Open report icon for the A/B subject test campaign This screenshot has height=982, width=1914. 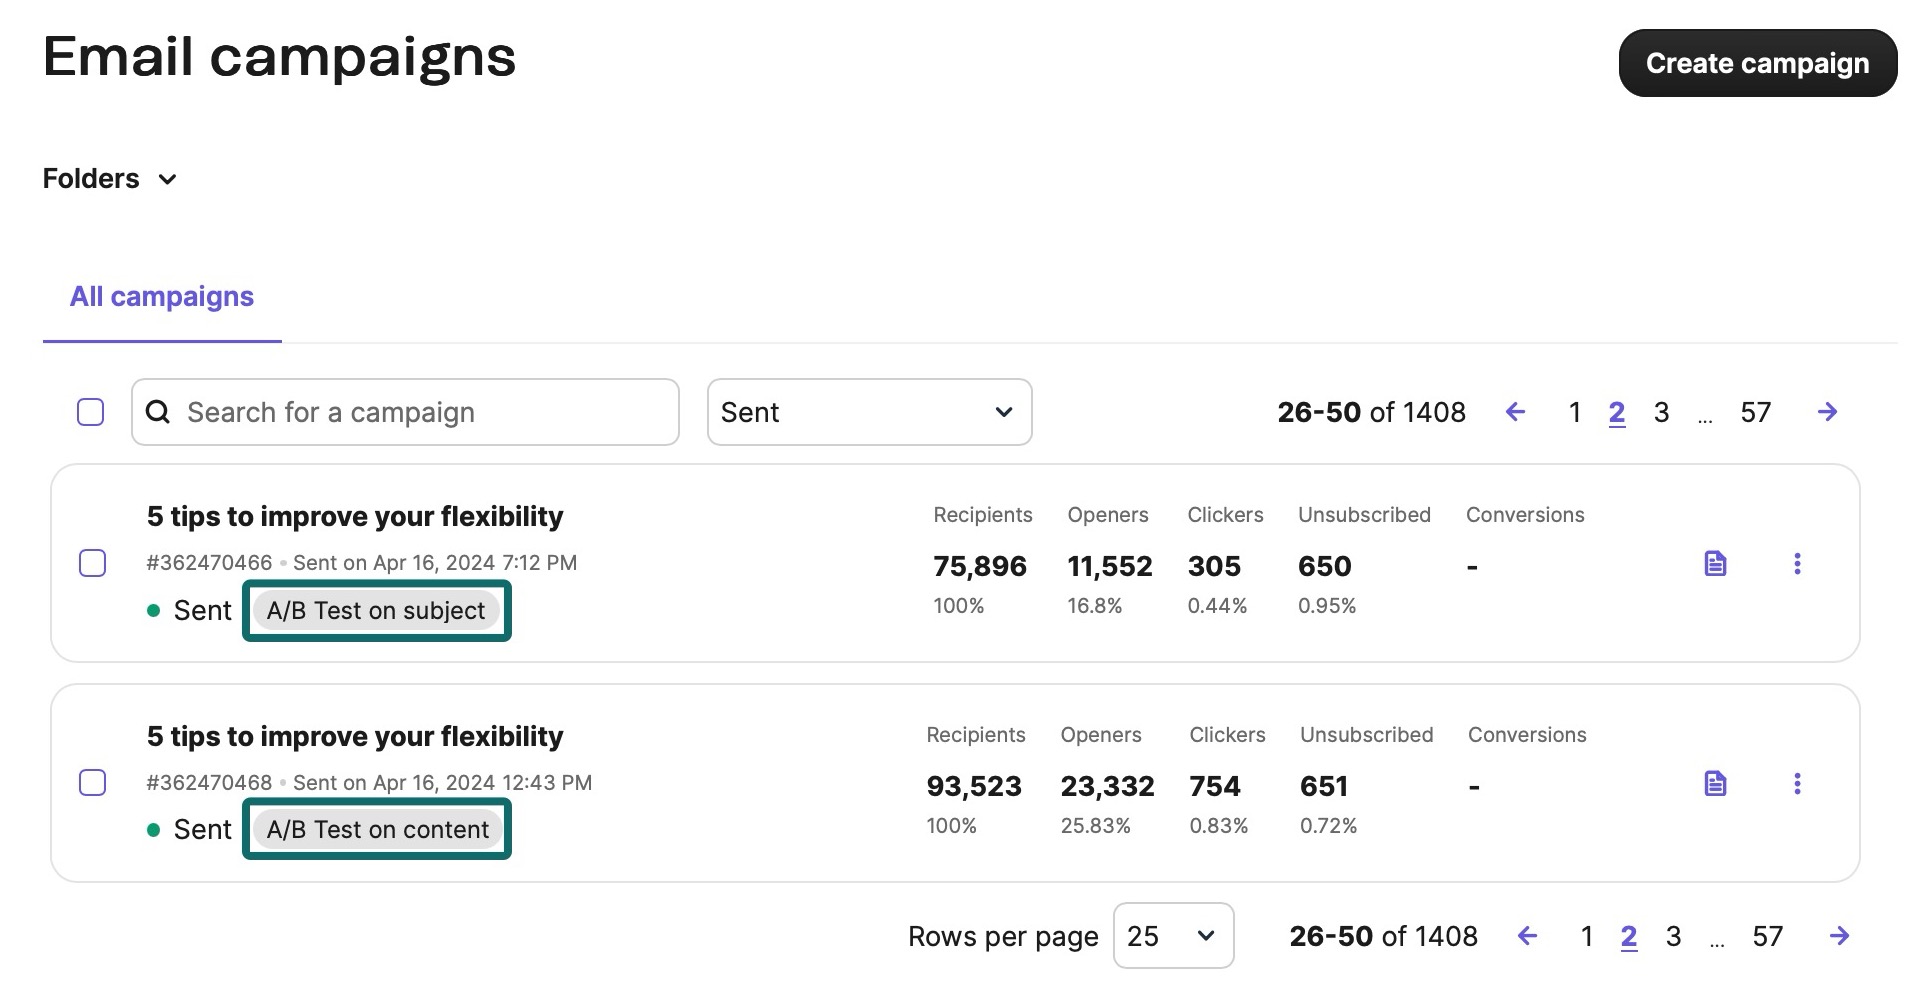click(1714, 564)
